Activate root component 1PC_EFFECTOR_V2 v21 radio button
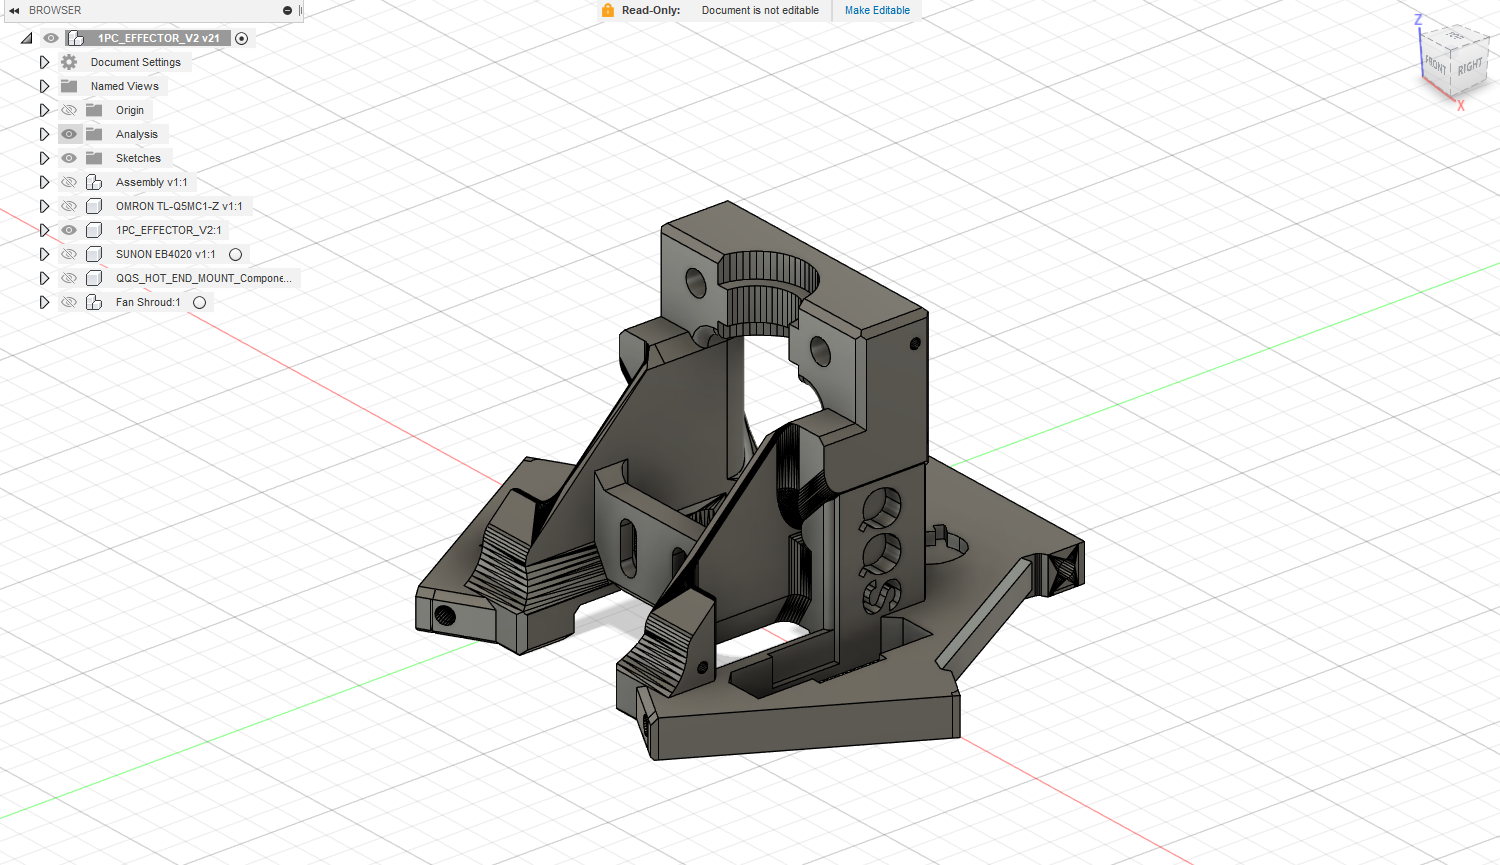The image size is (1500, 865). coord(242,38)
